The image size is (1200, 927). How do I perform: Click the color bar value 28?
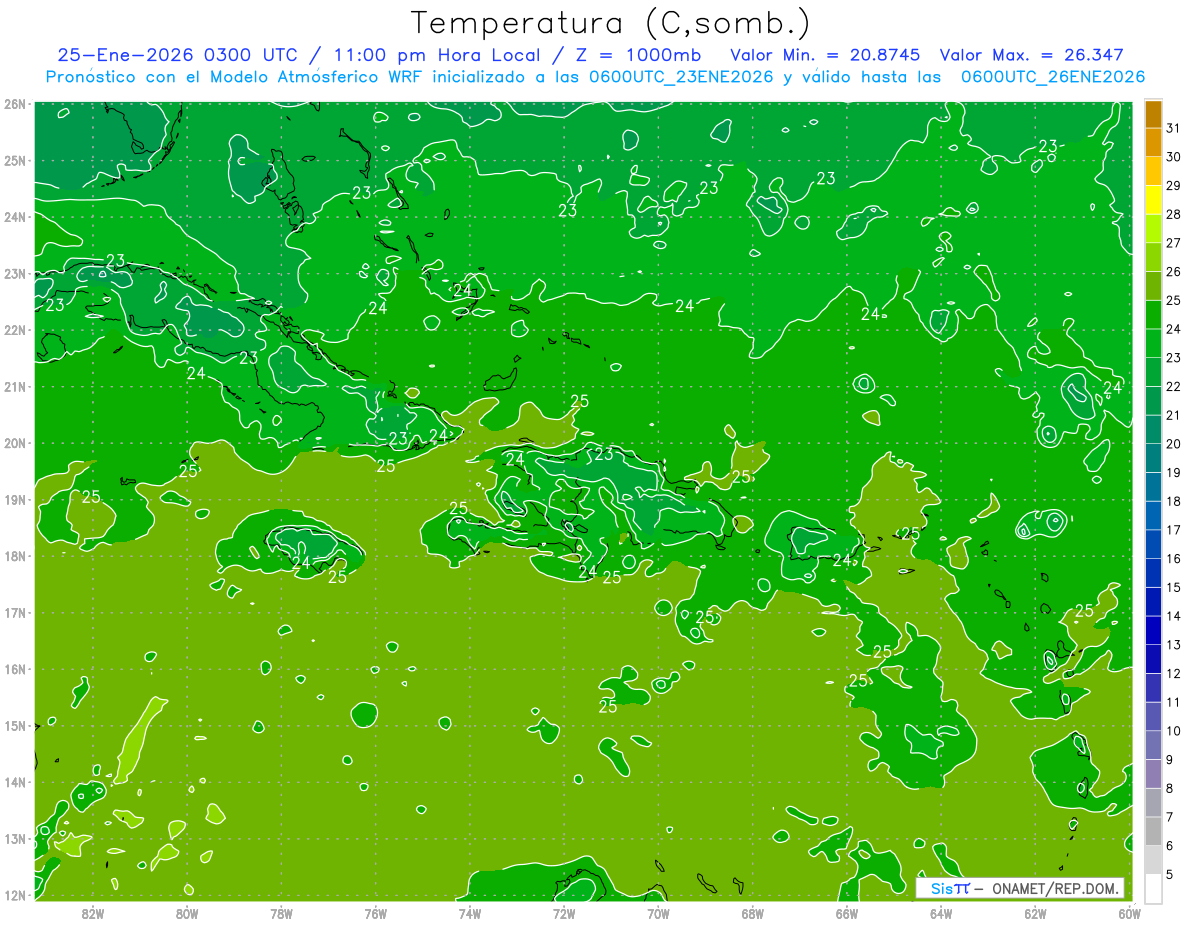[x=1174, y=215]
